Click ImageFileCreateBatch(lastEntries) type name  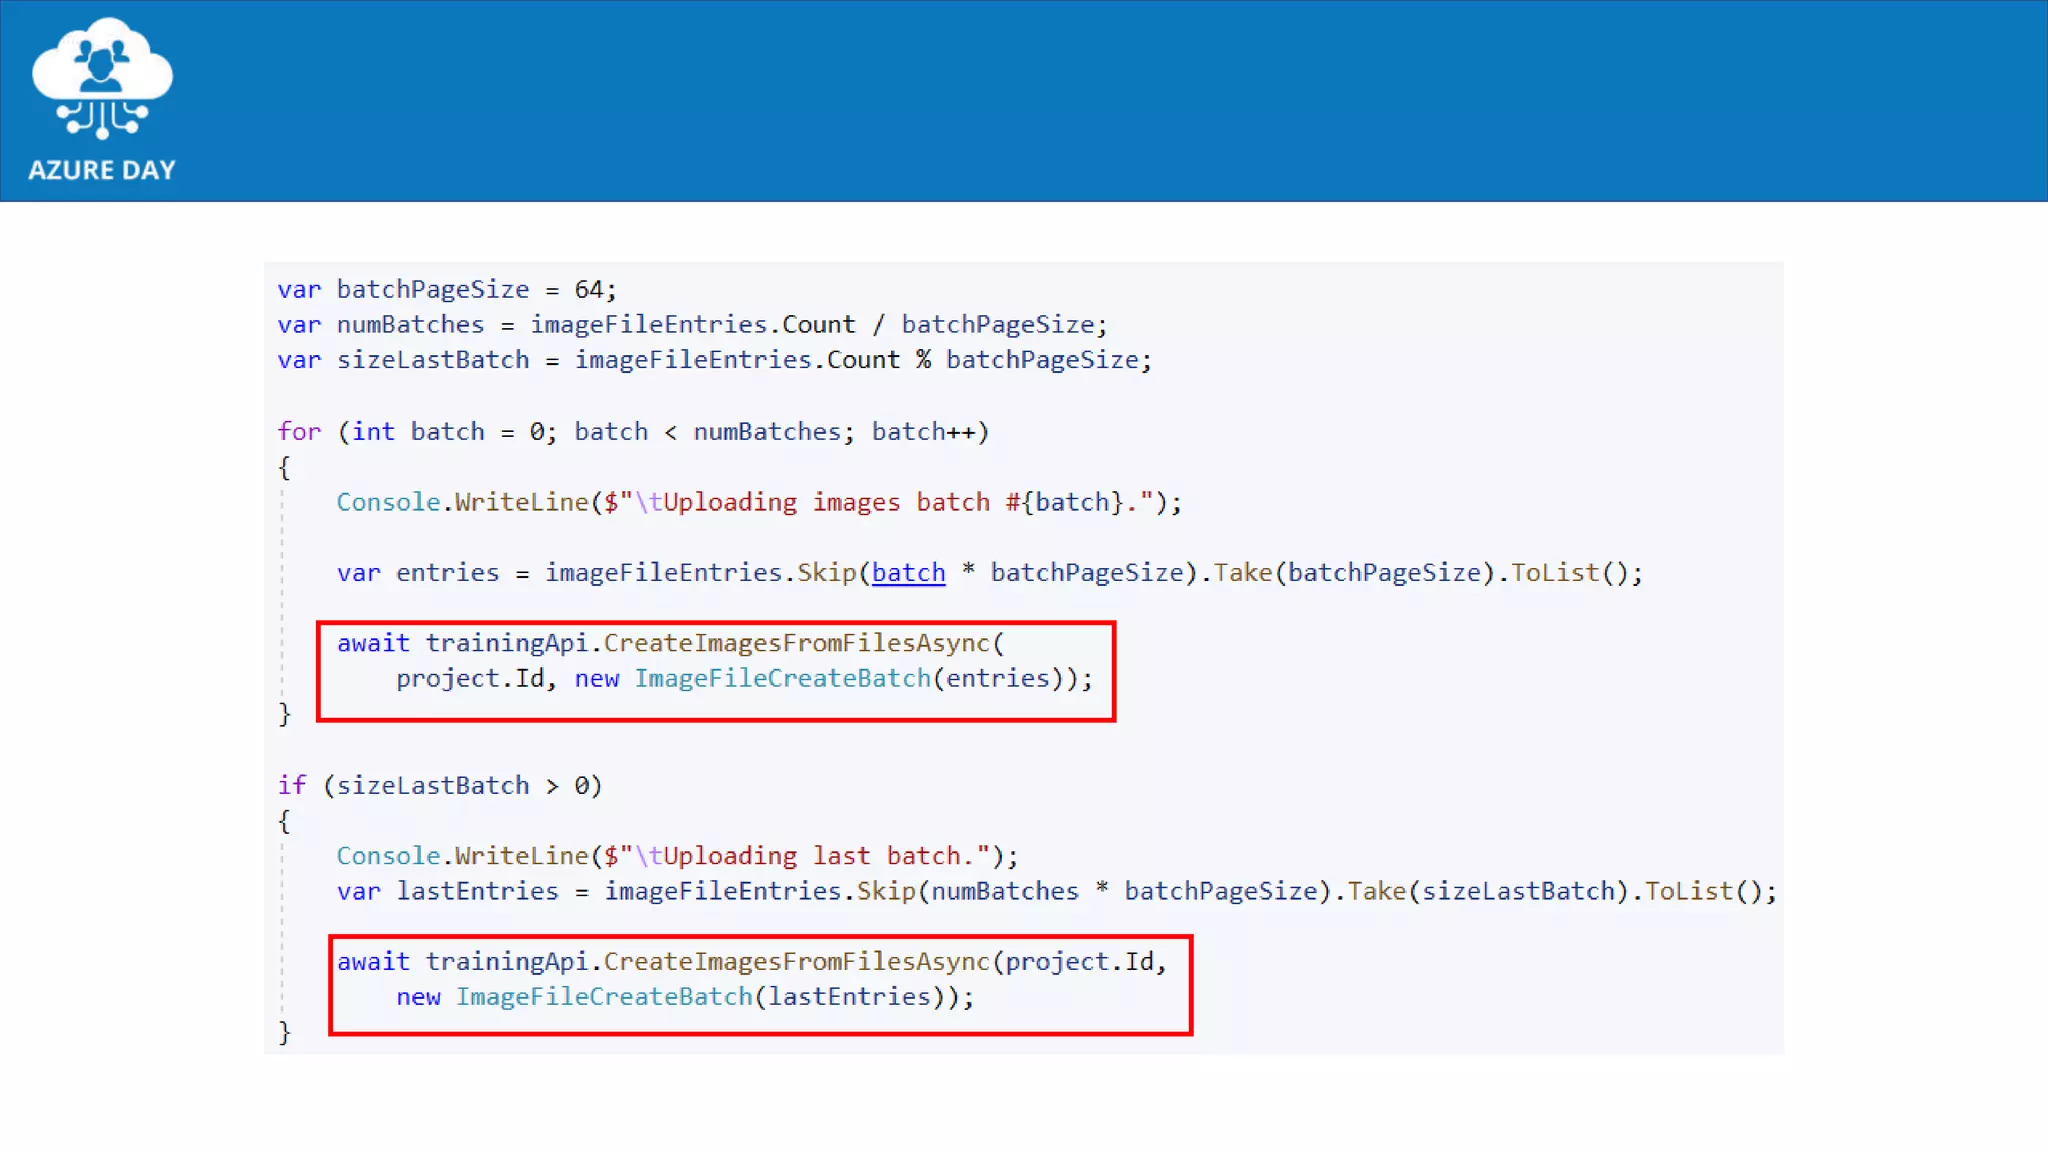pyautogui.click(x=604, y=997)
